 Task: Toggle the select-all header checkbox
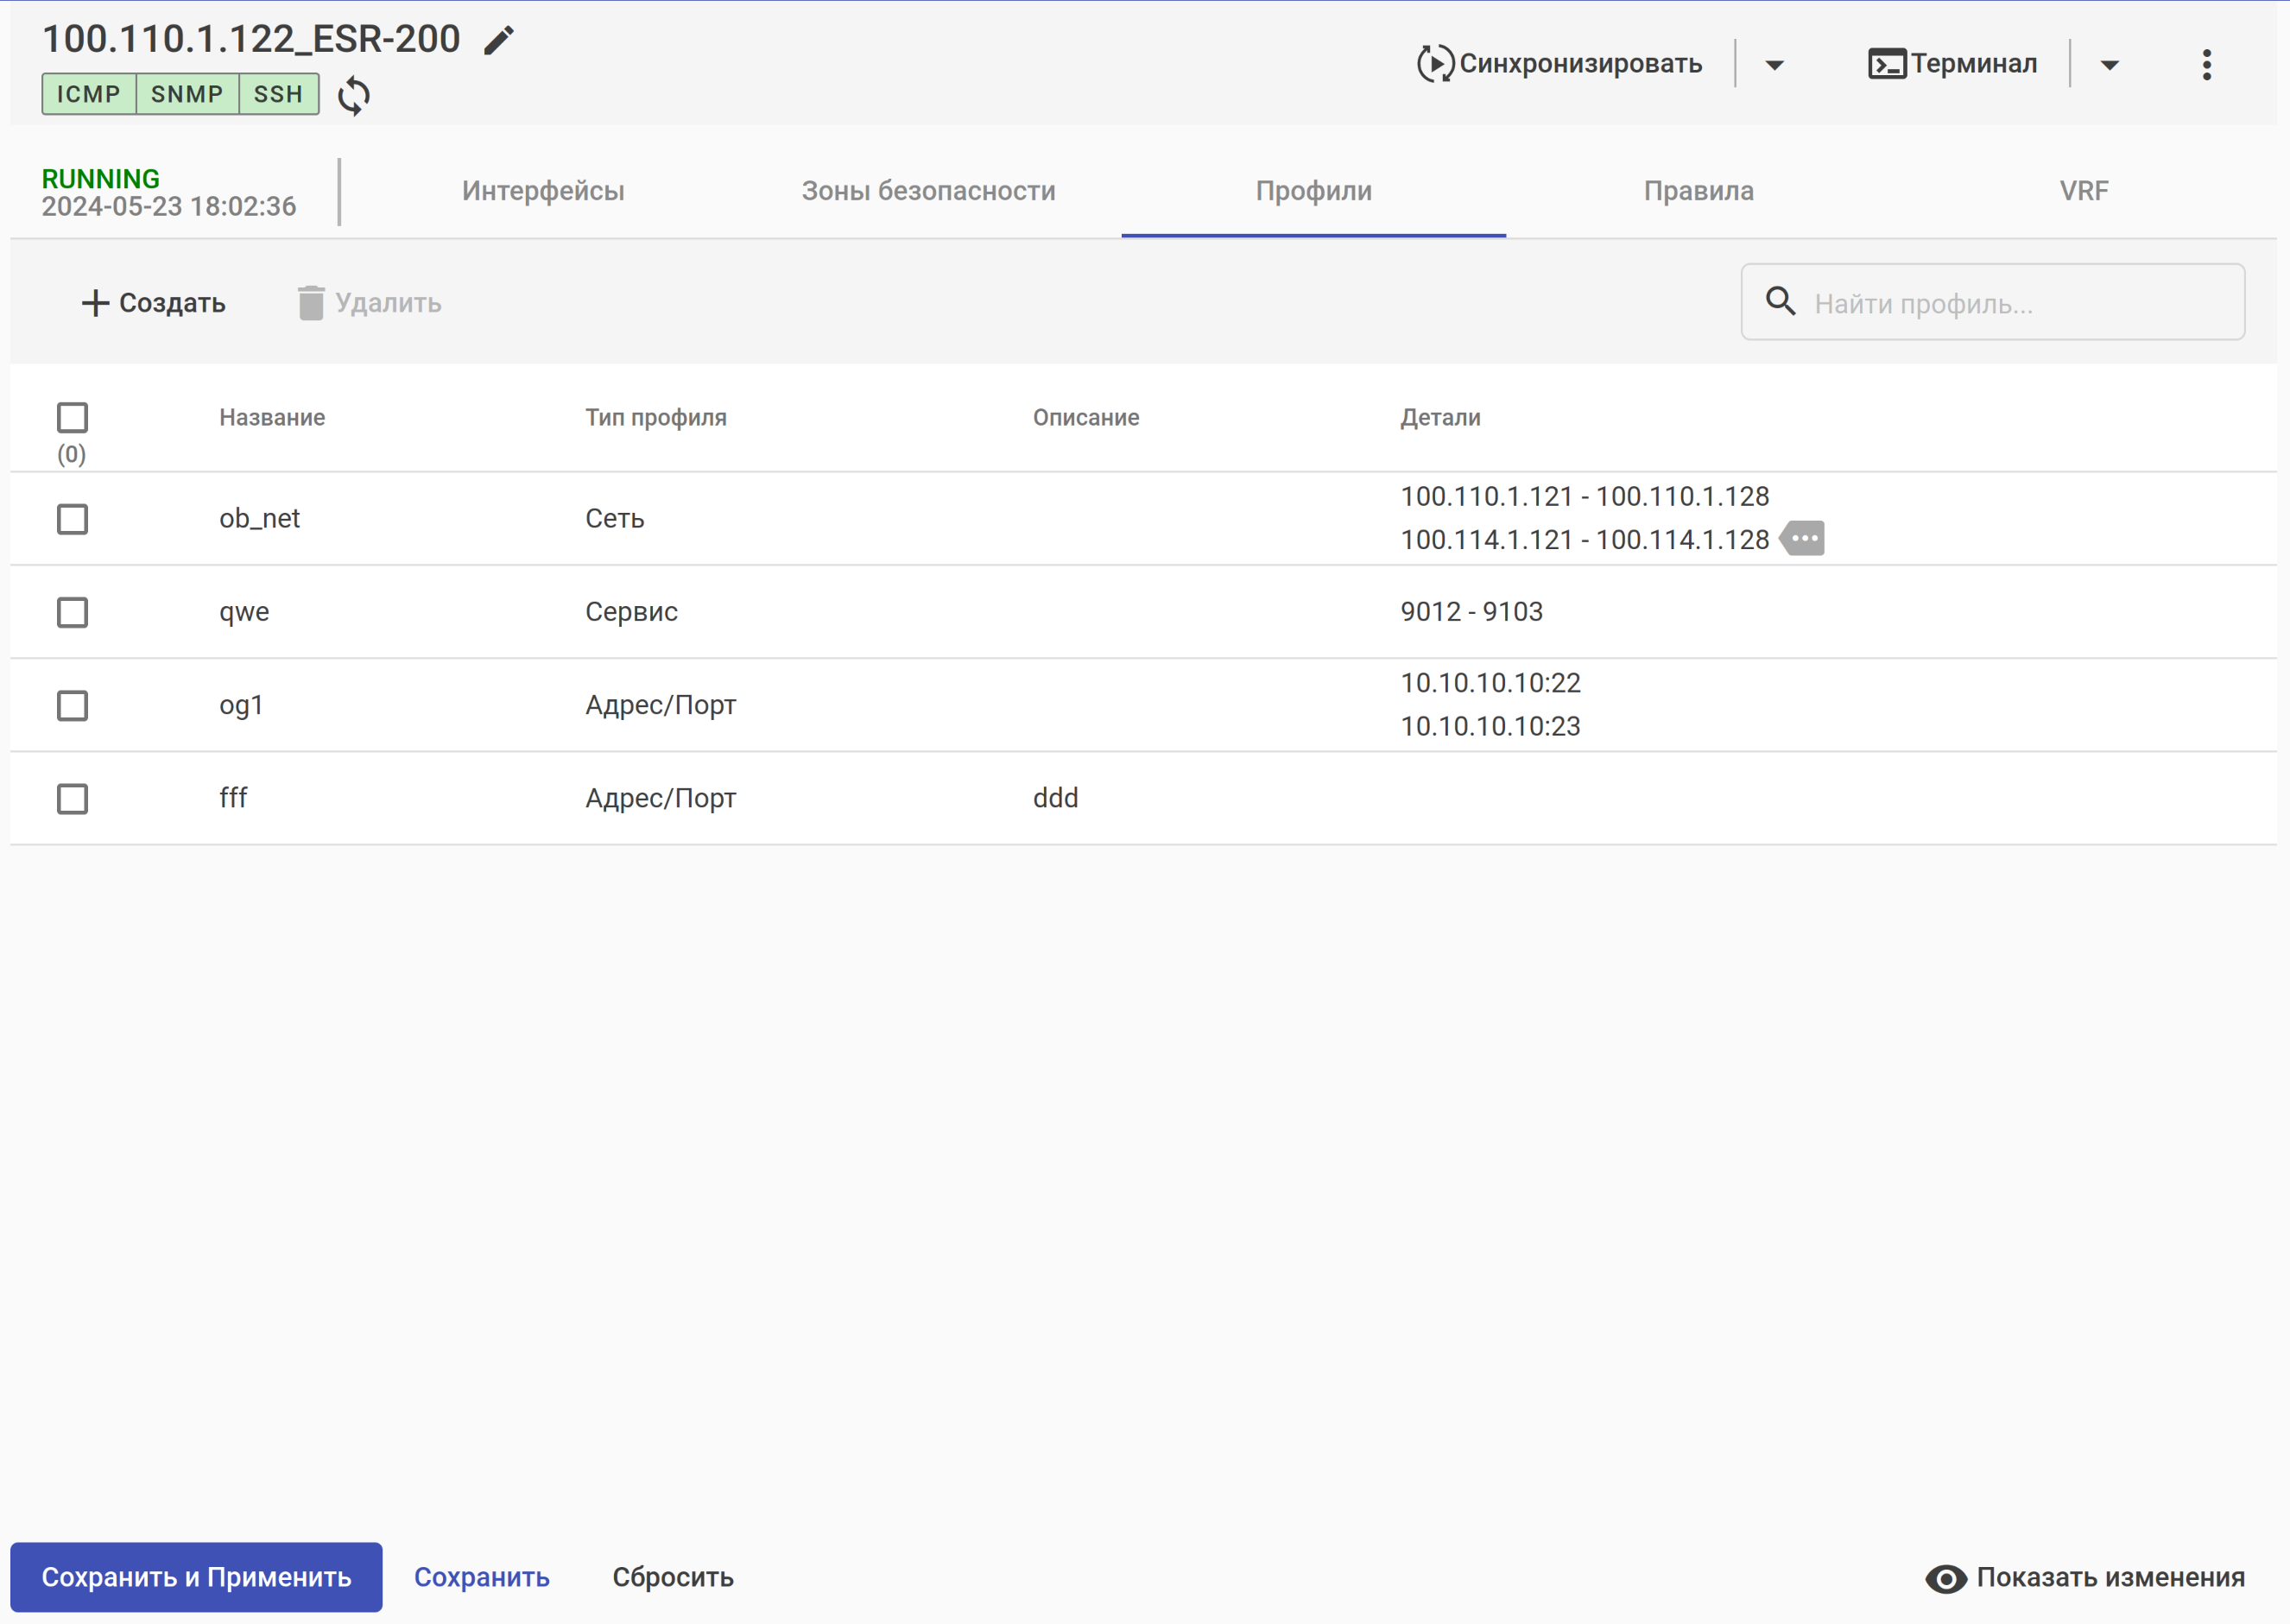coord(72,417)
